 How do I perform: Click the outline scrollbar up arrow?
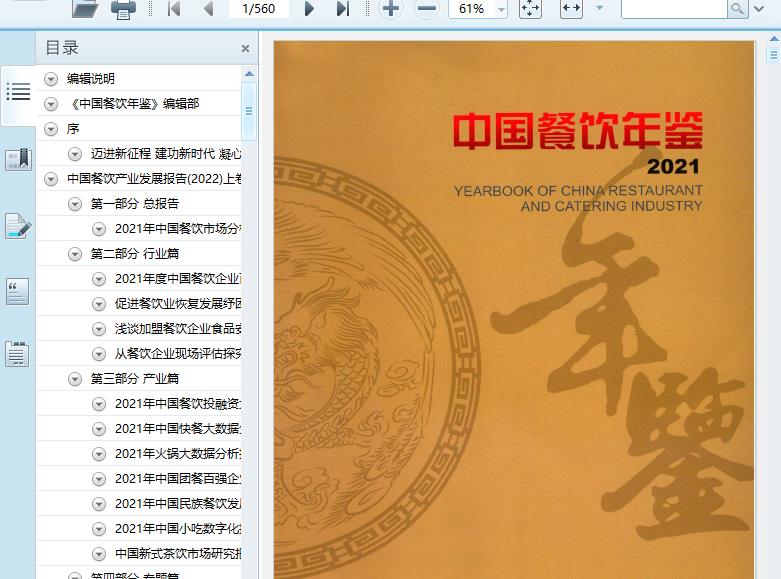point(250,74)
